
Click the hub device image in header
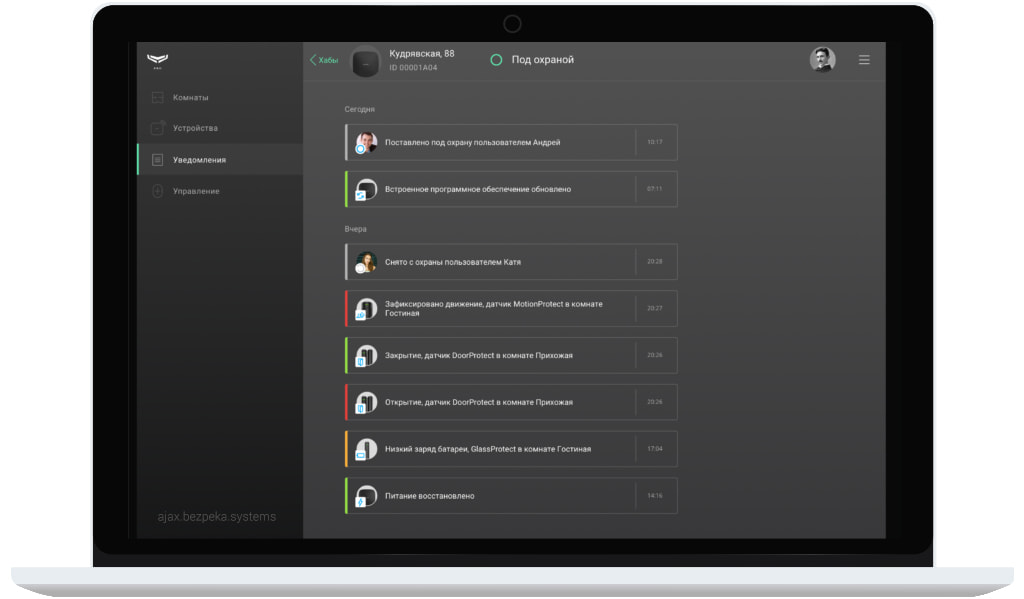click(366, 63)
